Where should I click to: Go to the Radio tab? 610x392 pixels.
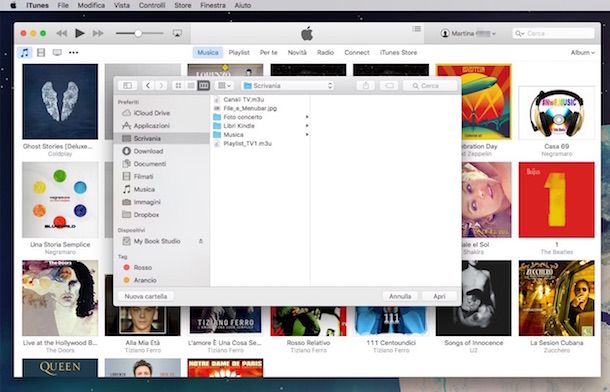pyautogui.click(x=325, y=52)
